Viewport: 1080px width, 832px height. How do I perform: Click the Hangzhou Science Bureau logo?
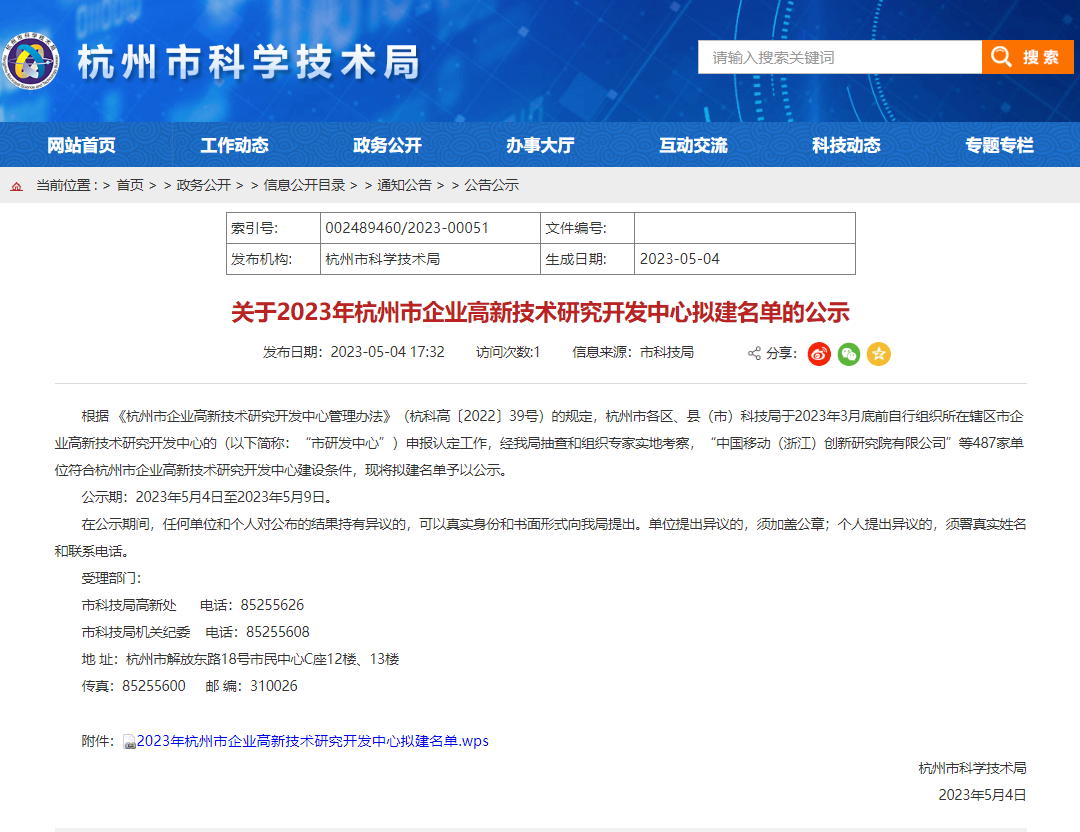coord(33,63)
